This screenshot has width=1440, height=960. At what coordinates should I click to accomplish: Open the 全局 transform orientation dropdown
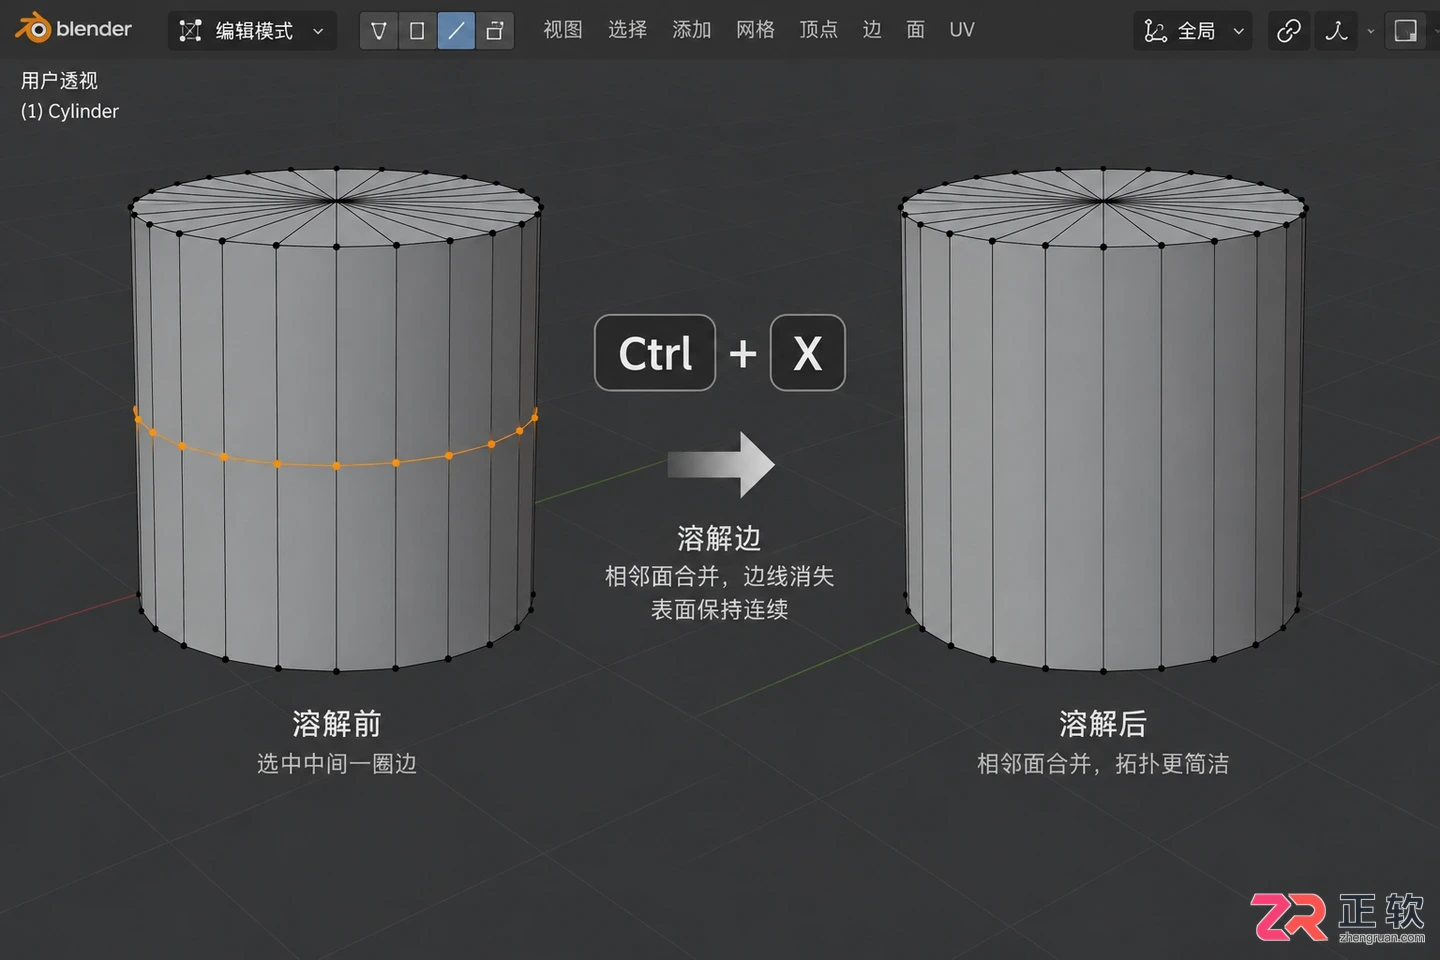click(x=1193, y=31)
